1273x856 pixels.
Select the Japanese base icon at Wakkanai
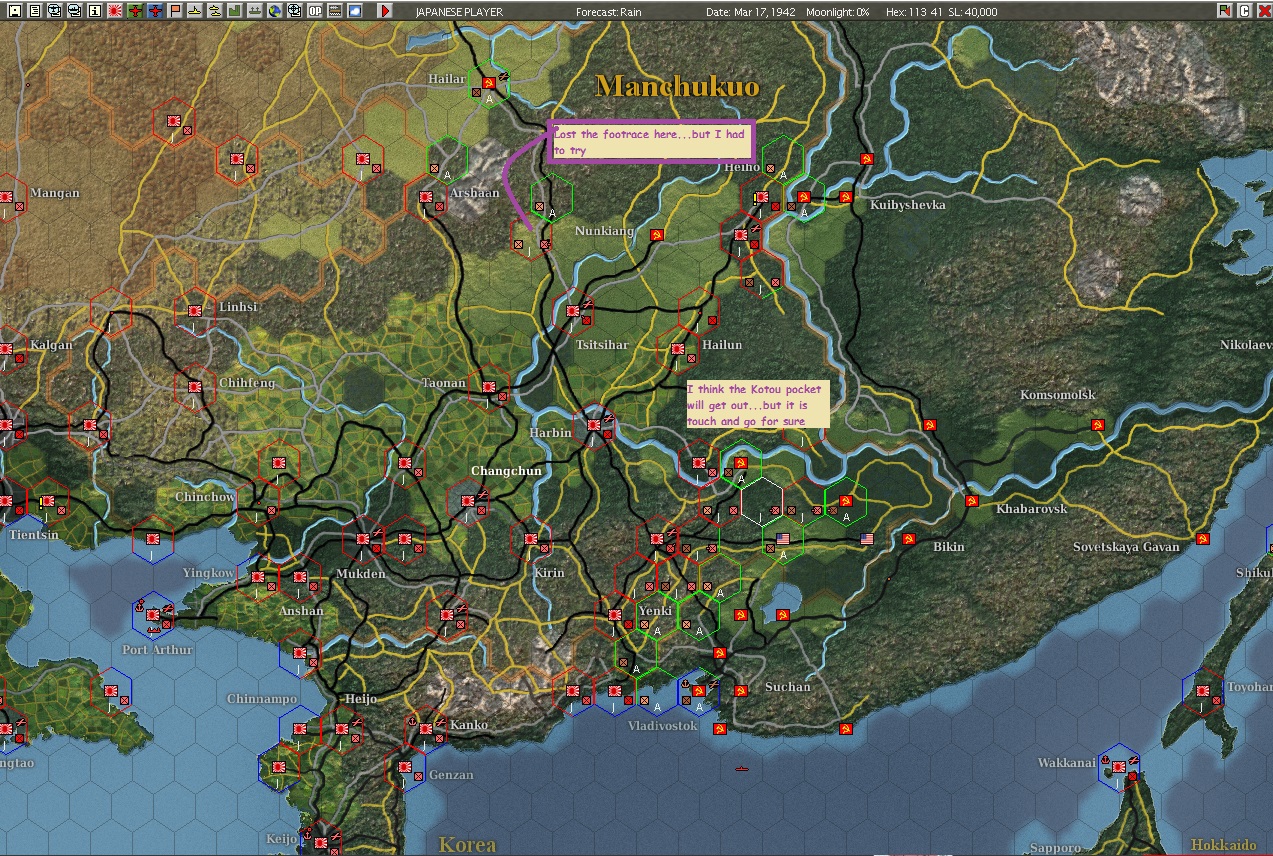[x=1118, y=767]
